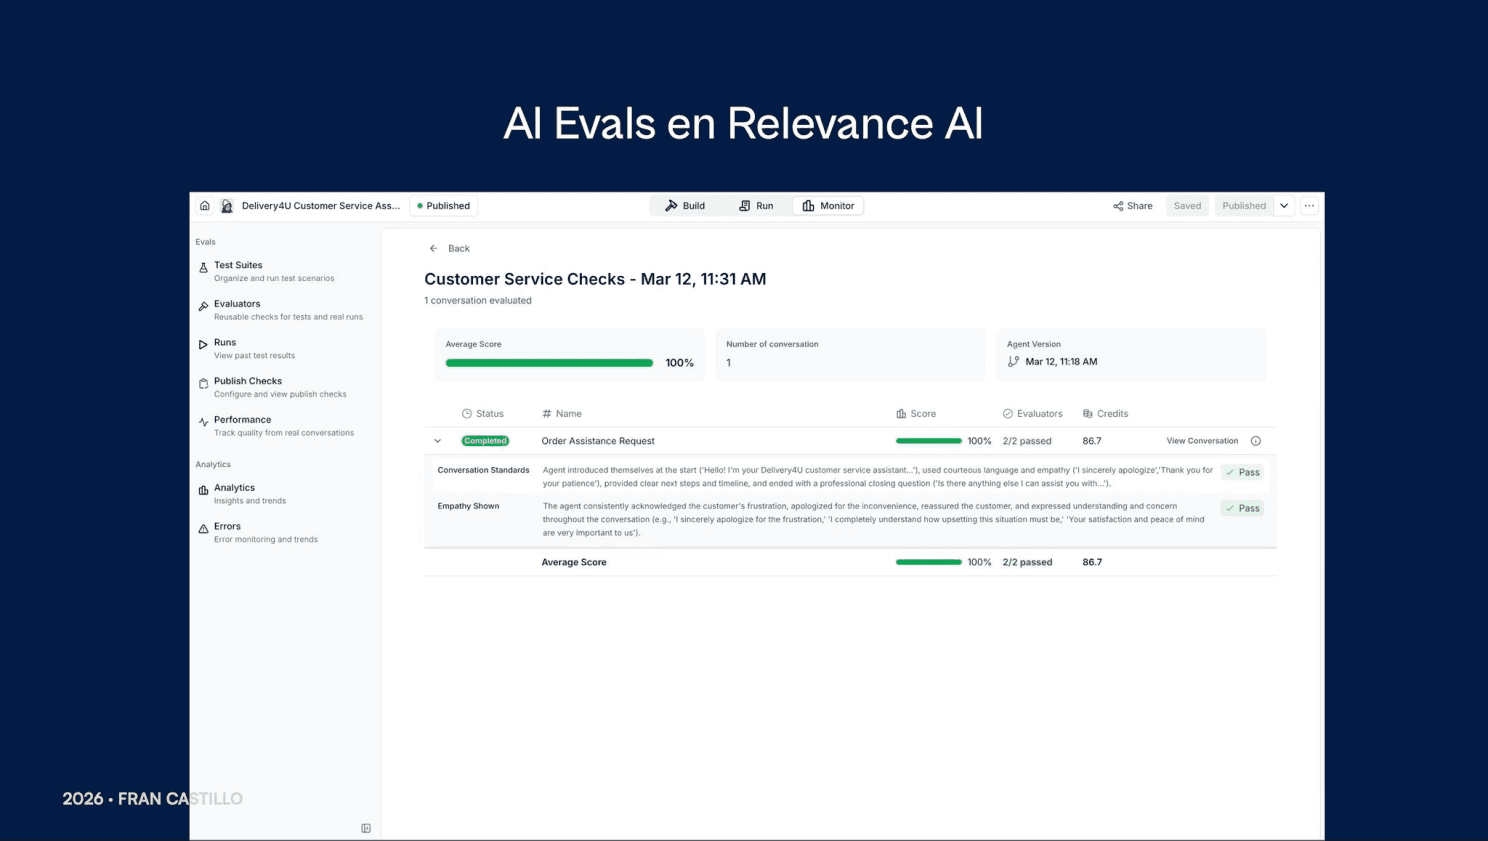Viewport: 1488px width, 841px height.
Task: Click the Pass badge for Conversation Standards
Action: coord(1242,472)
